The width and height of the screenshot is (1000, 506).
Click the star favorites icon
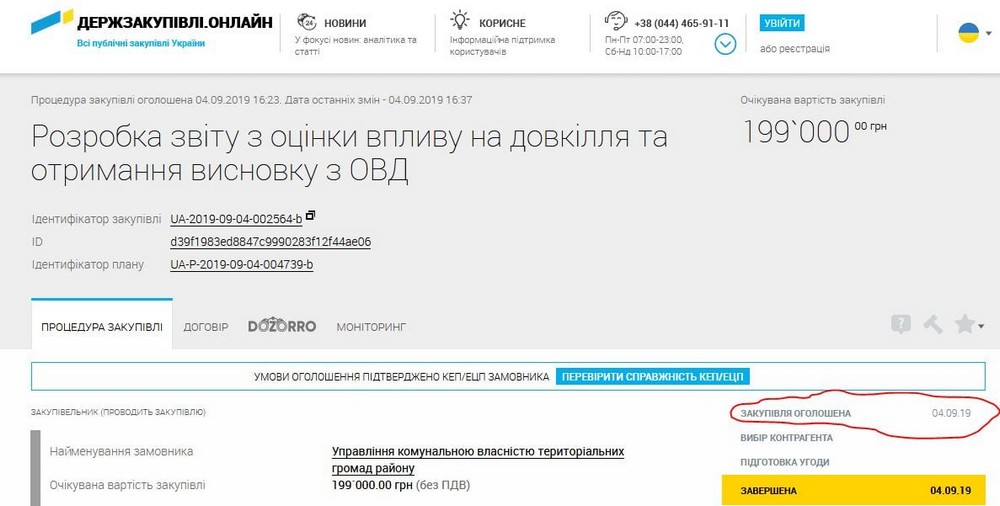click(964, 324)
